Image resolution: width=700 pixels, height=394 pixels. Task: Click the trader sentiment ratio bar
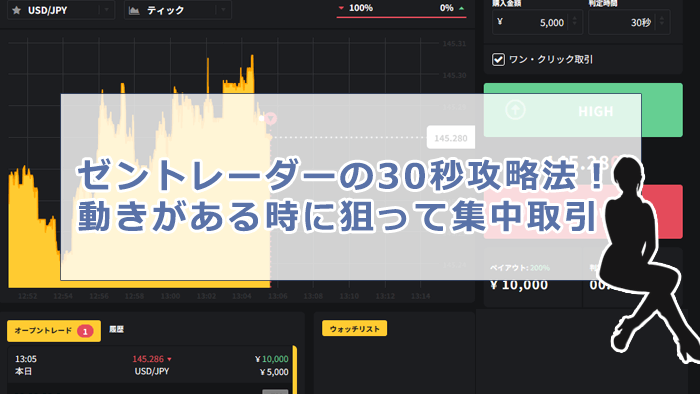click(x=401, y=17)
